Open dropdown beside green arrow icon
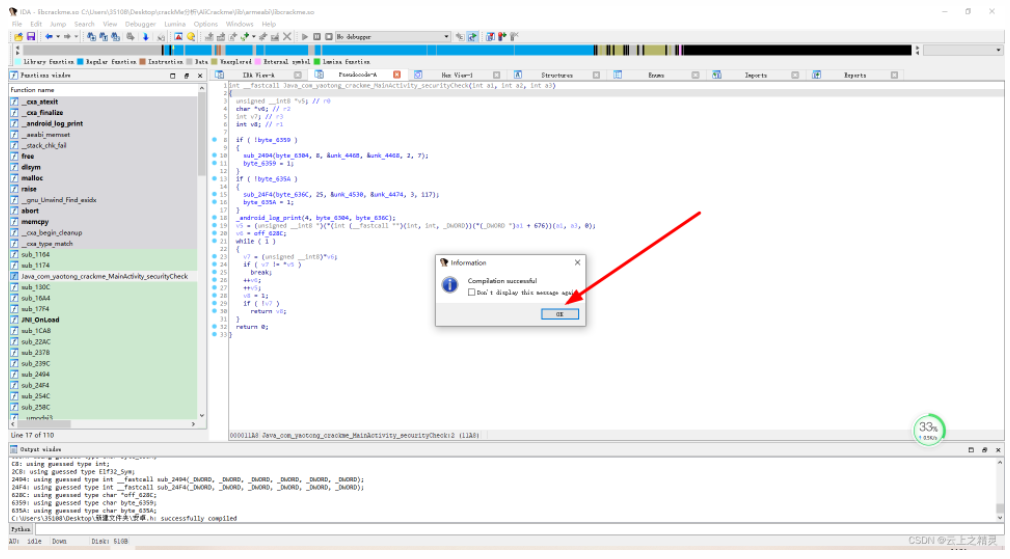The width and height of the screenshot is (1010, 559). [x=254, y=37]
